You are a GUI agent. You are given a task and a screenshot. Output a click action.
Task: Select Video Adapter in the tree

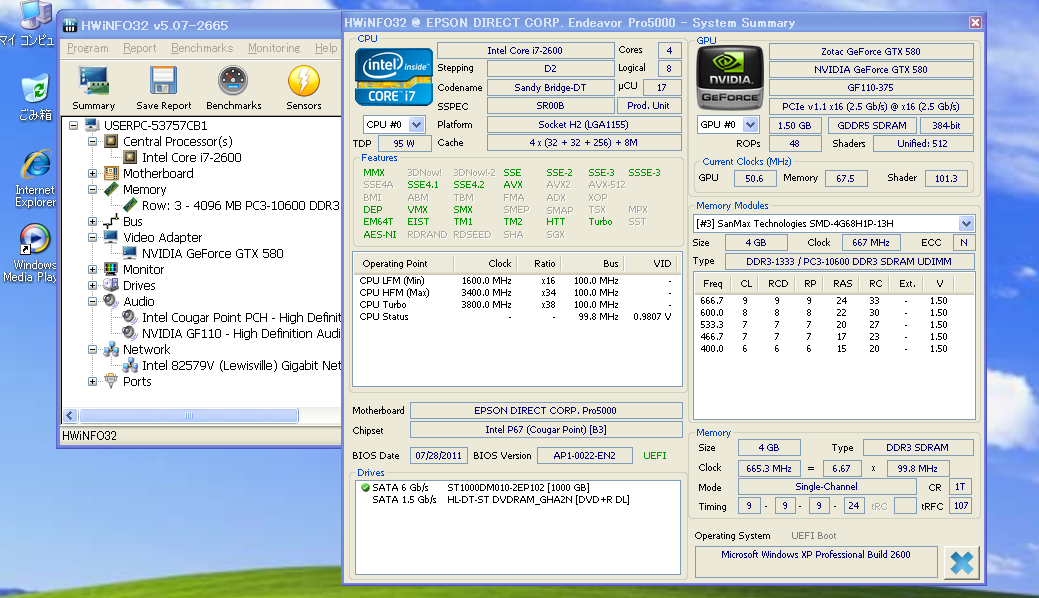coord(162,237)
